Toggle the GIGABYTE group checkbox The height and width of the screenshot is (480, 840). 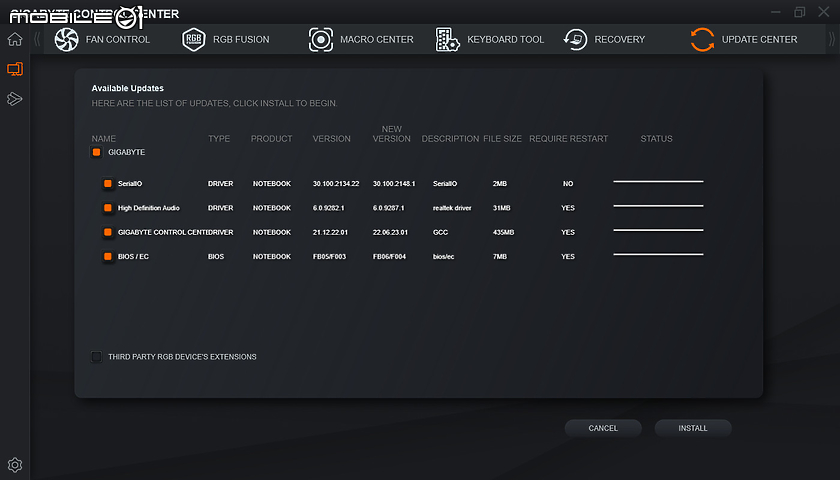point(96,152)
